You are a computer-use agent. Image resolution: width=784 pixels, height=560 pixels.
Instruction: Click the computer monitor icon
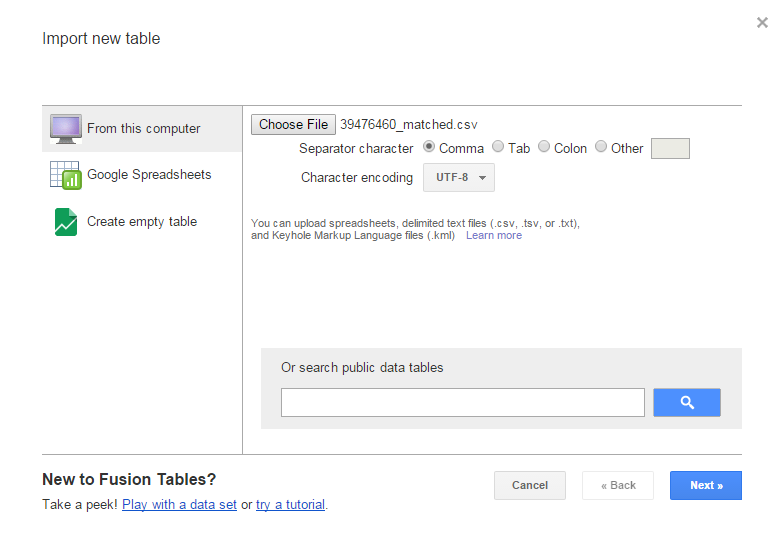(x=66, y=129)
